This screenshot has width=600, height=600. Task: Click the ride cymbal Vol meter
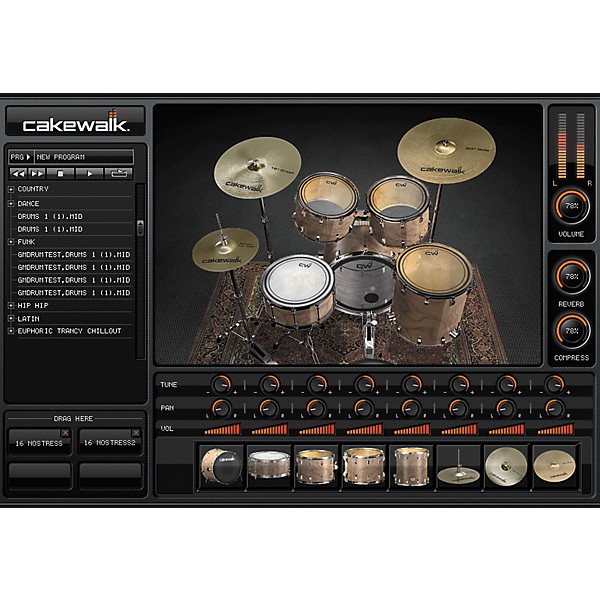coord(555,430)
